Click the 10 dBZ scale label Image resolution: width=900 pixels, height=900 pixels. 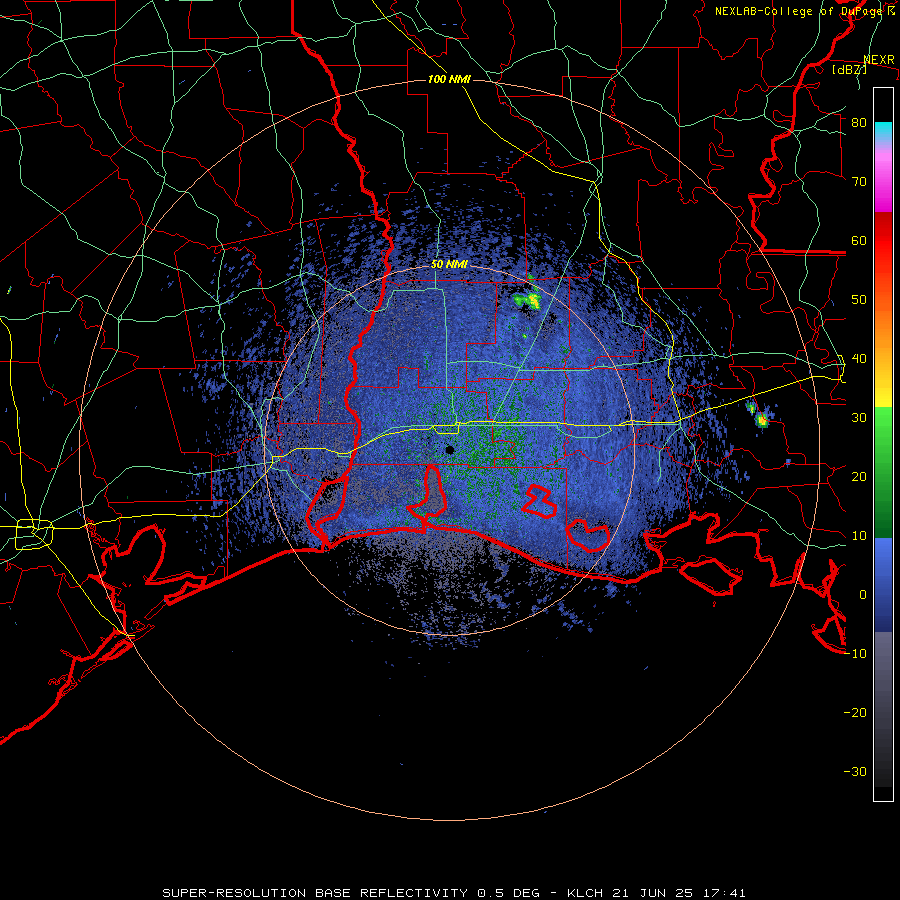(x=859, y=536)
